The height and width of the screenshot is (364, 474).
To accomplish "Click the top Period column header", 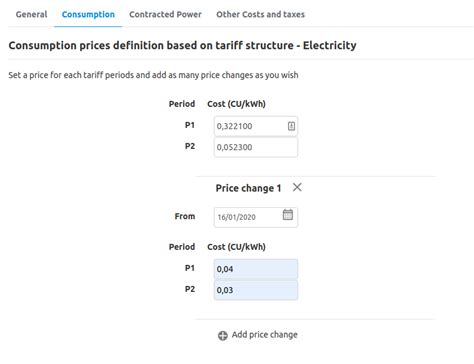I will 182,104.
